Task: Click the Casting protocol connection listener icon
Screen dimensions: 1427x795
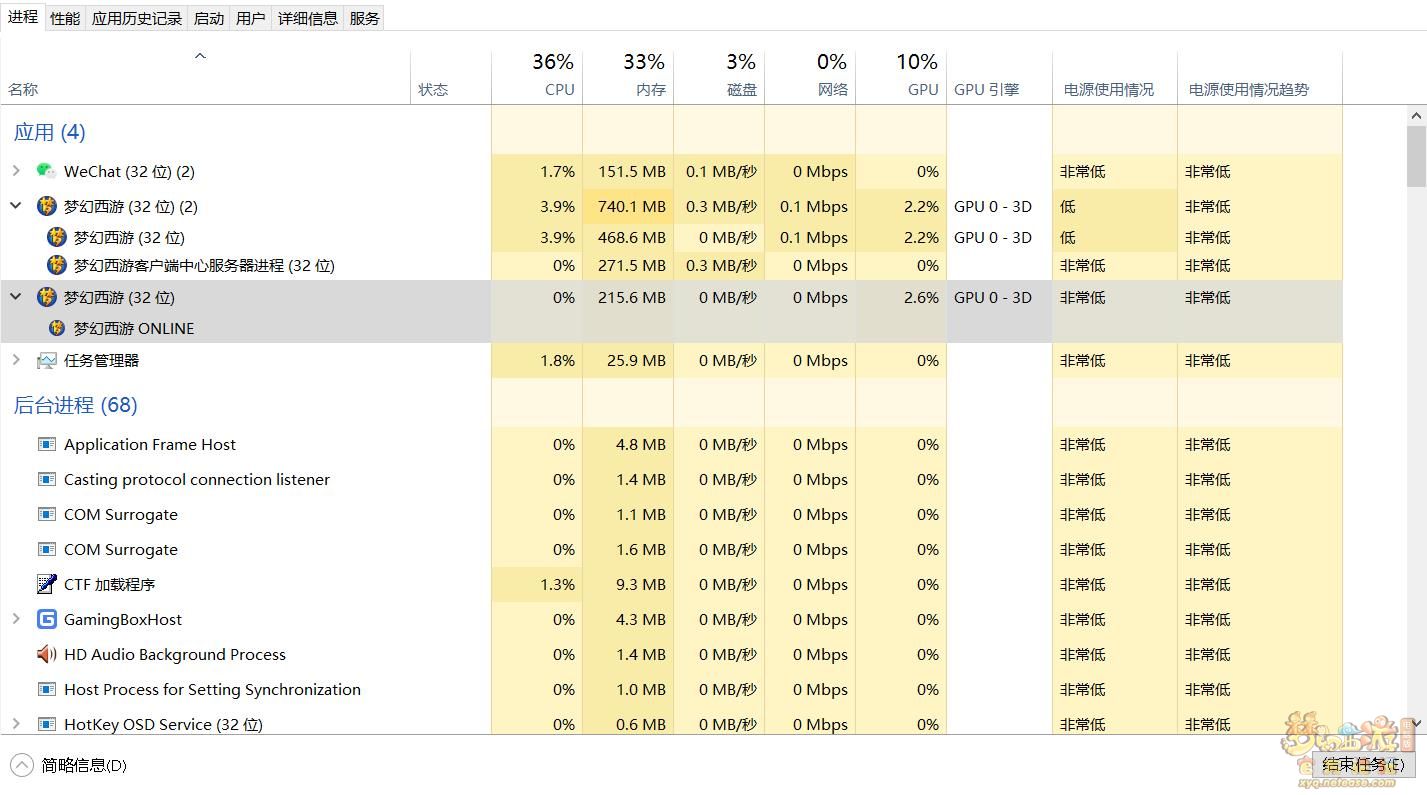Action: pos(46,479)
